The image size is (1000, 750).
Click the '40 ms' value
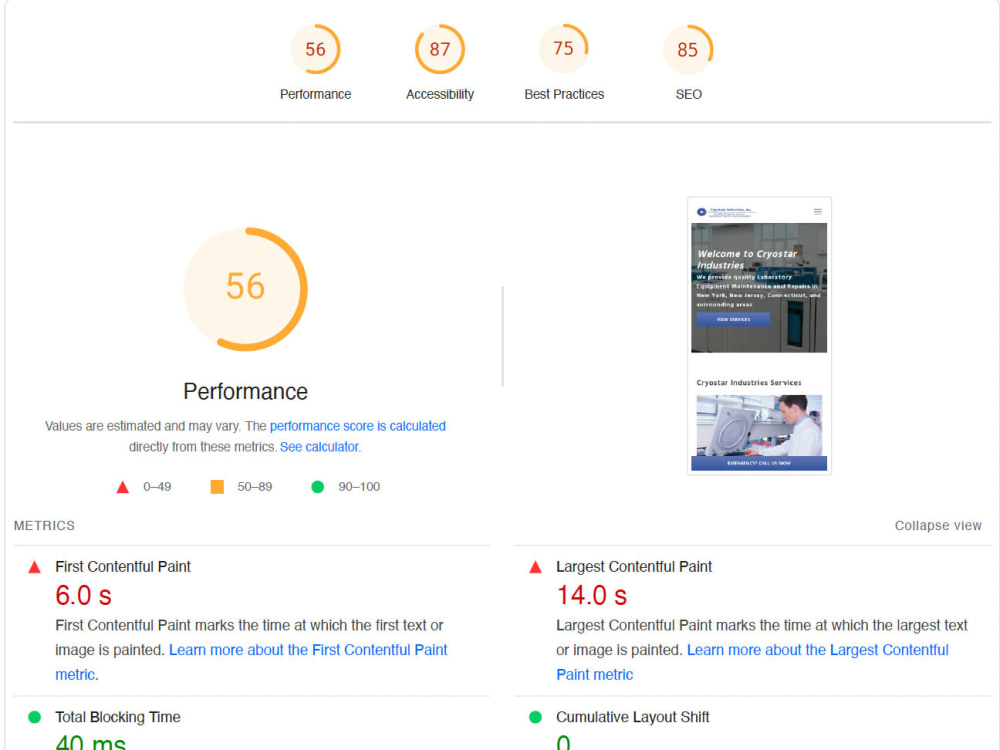(91, 742)
